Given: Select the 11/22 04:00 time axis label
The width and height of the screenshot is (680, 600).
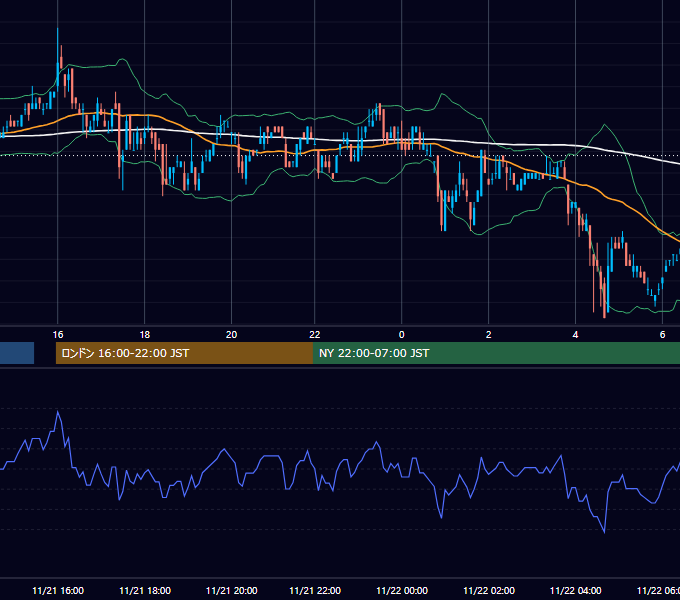Looking at the screenshot, I should point(575,590).
